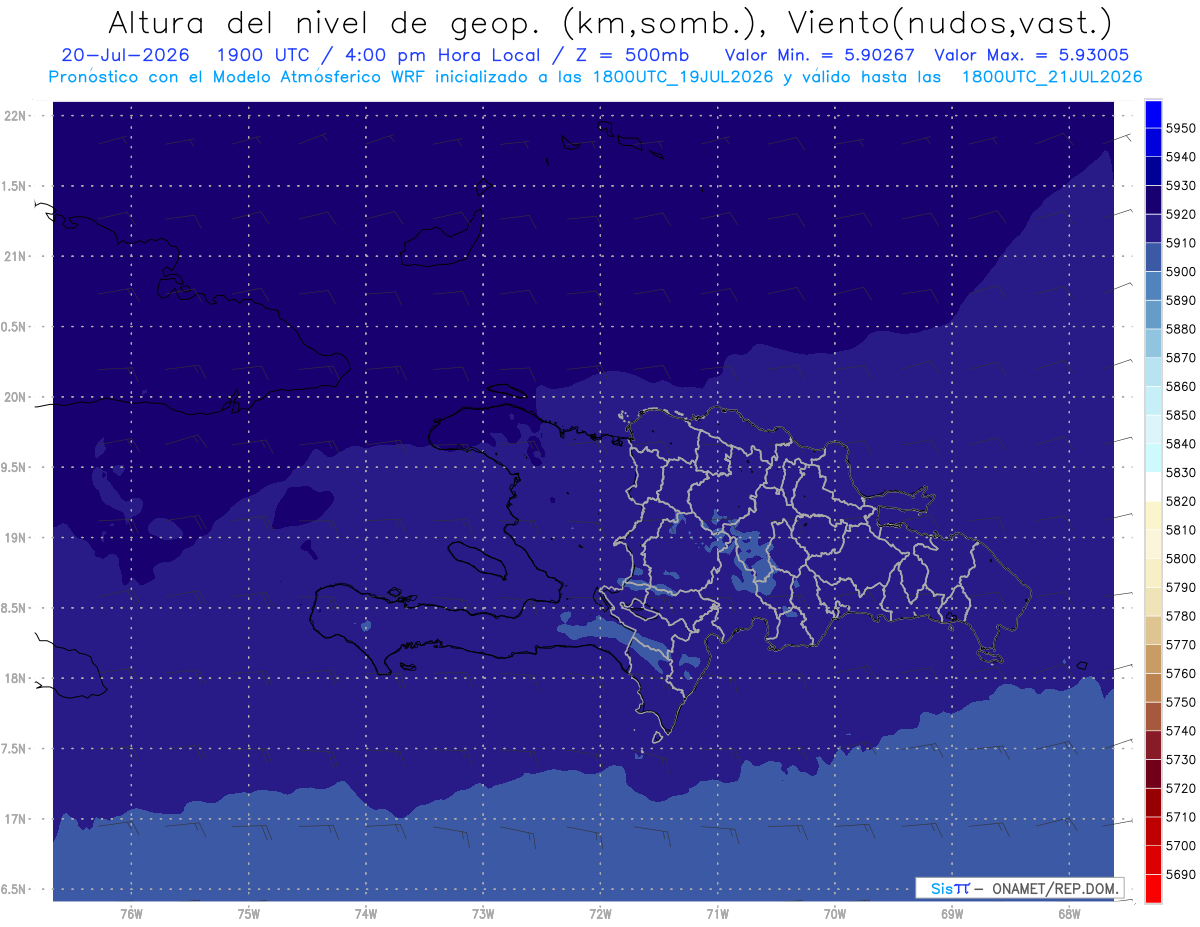
Task: Click the '68W' longitude label
Action: pyautogui.click(x=1069, y=914)
